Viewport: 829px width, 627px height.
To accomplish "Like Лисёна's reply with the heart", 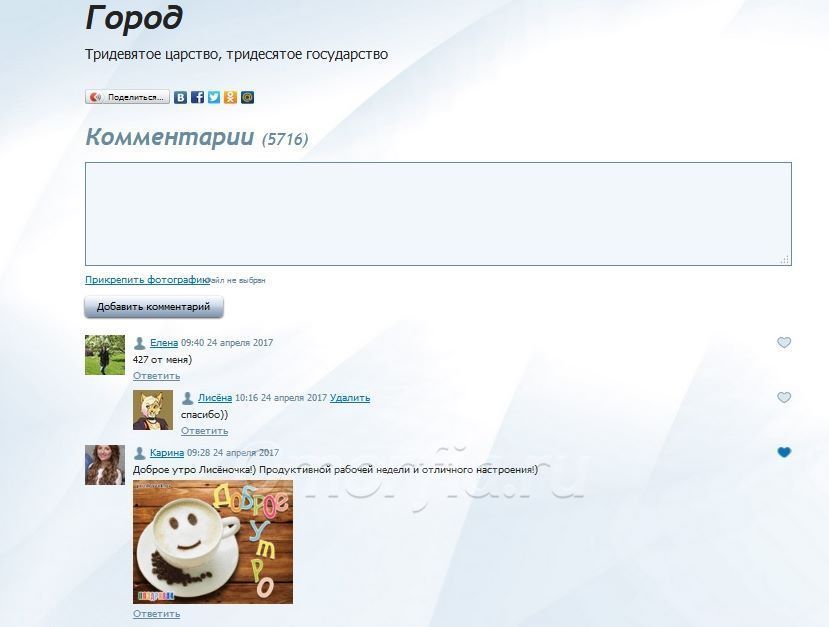I will [784, 397].
